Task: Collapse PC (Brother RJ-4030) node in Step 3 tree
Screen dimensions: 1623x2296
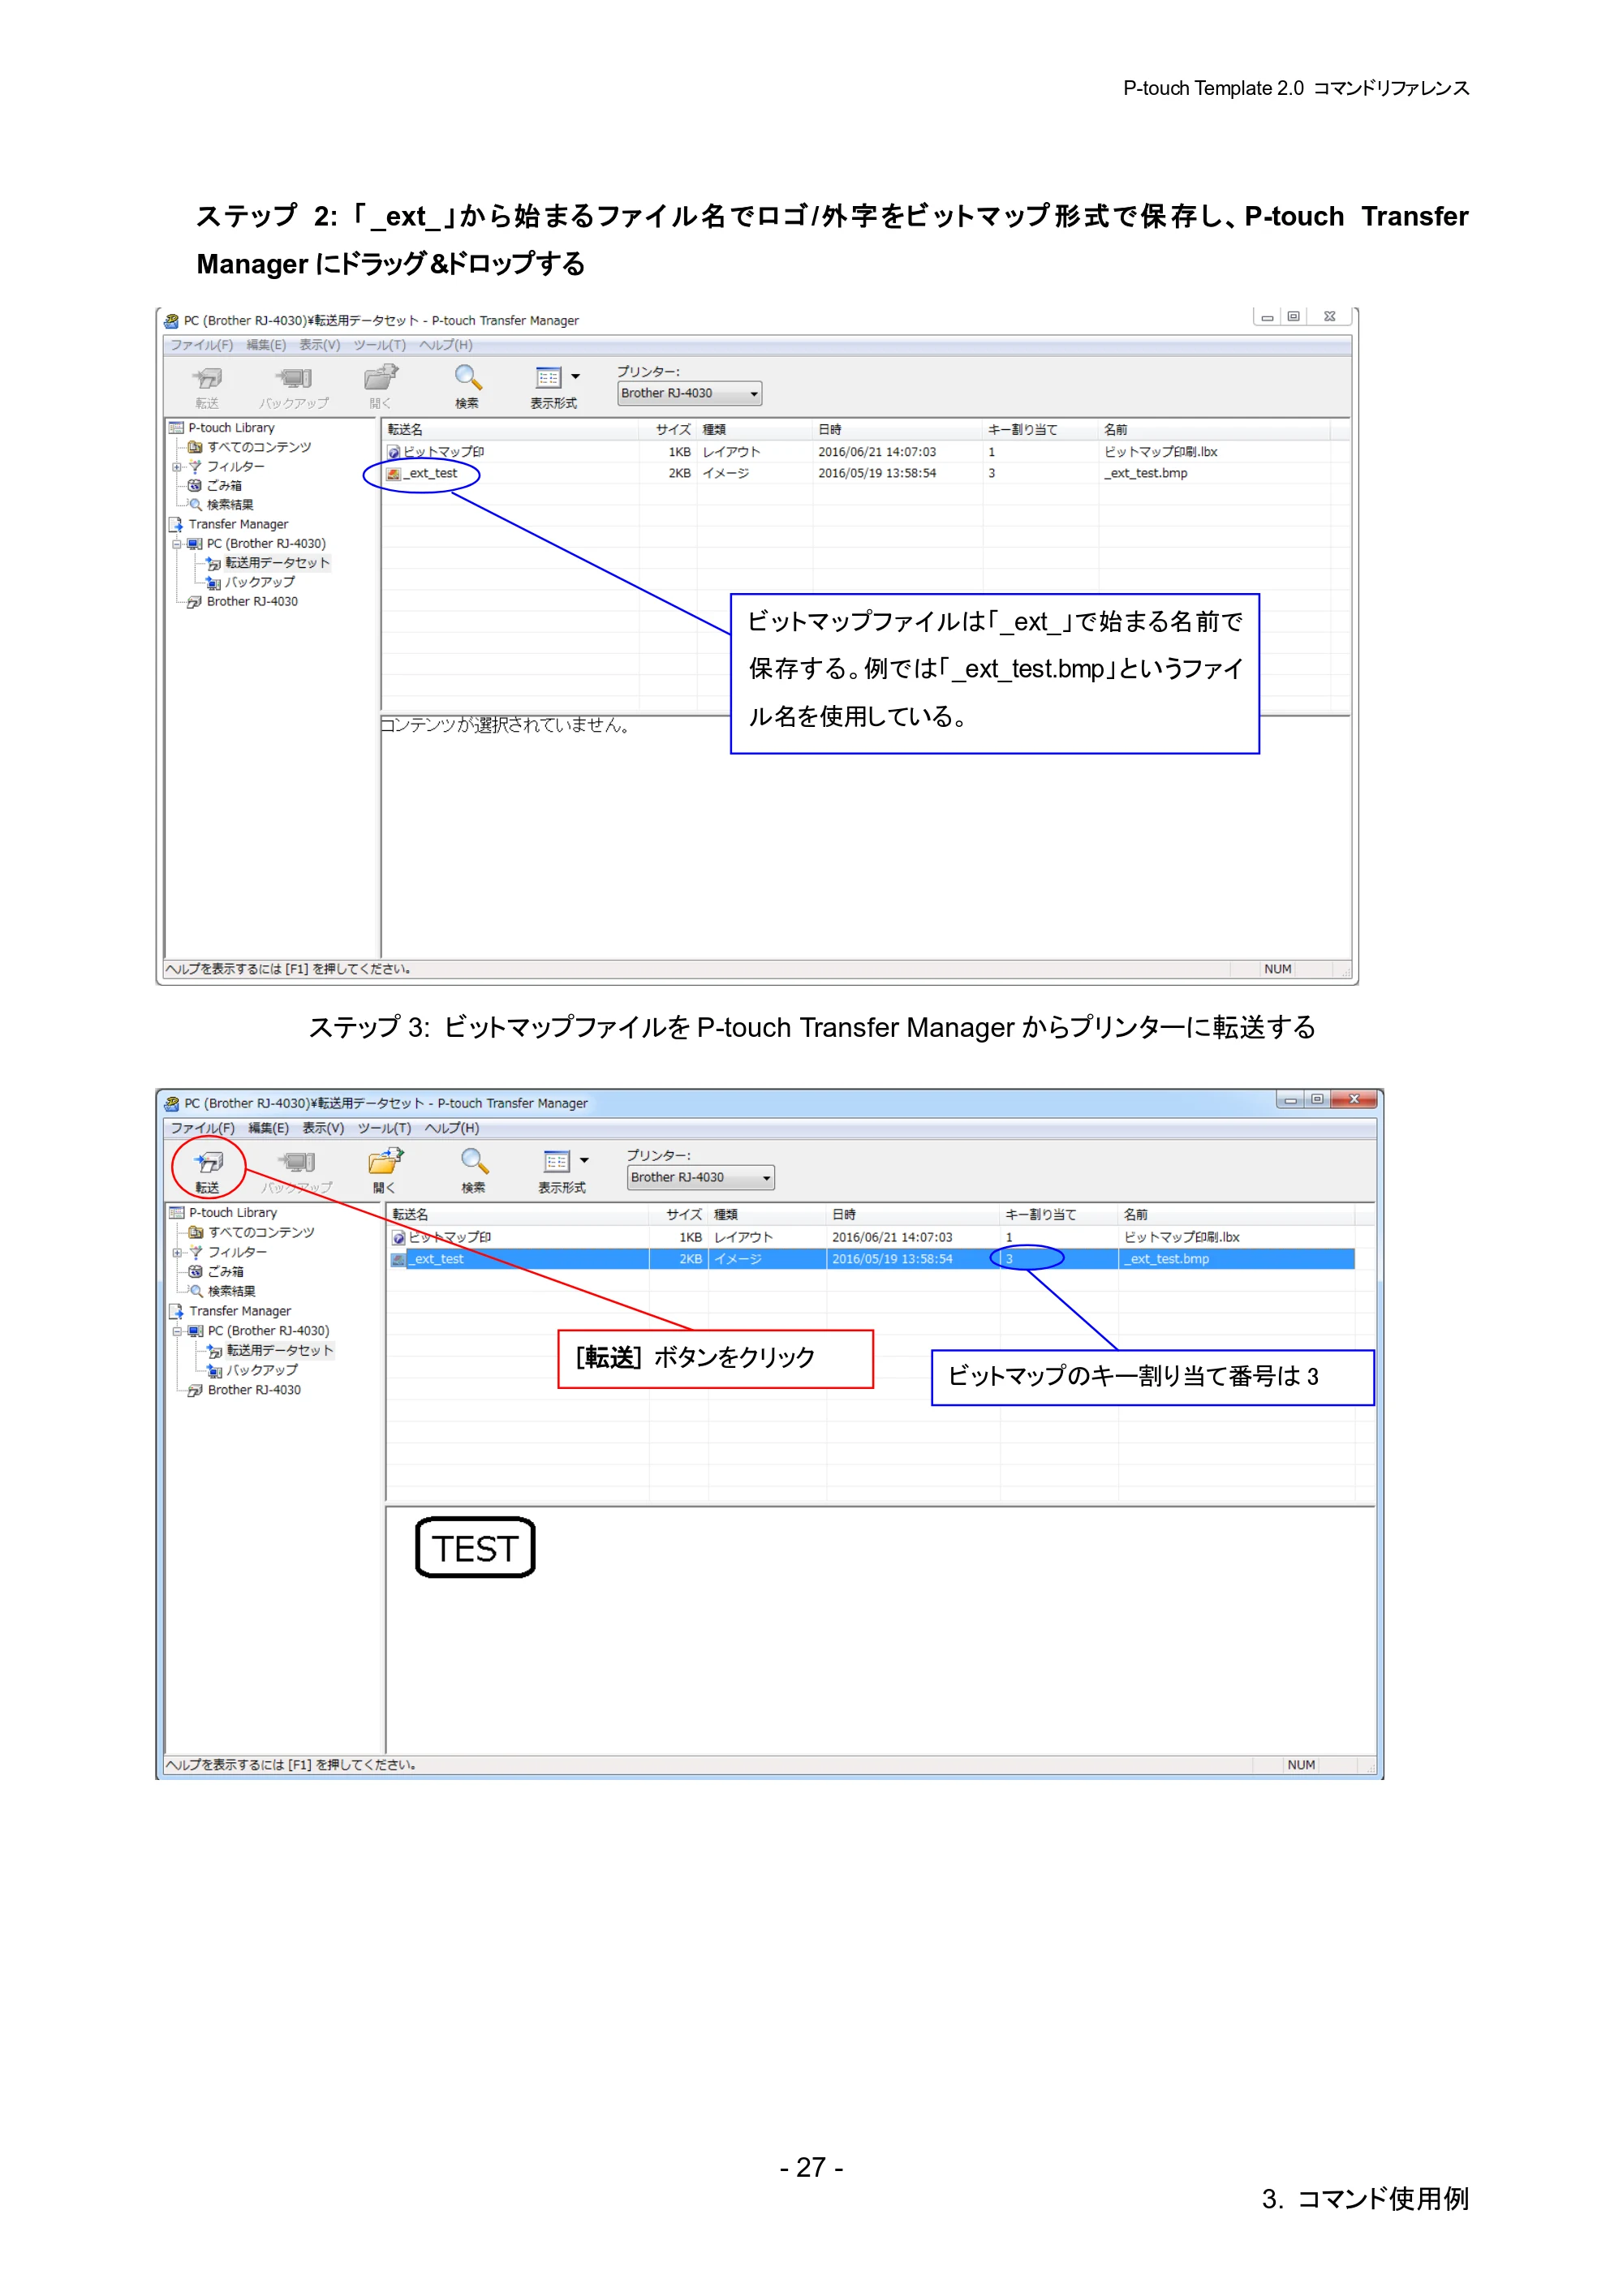Action: [177, 1331]
